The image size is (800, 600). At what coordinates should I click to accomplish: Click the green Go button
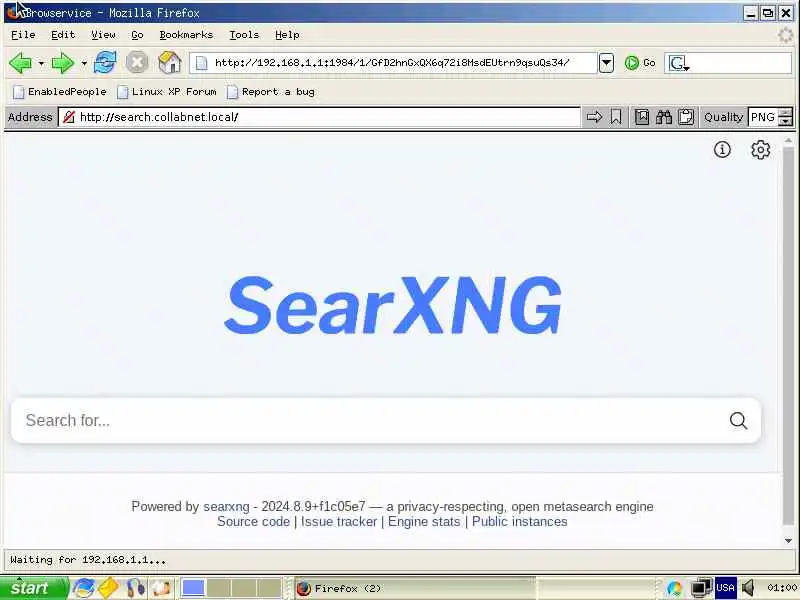click(x=640, y=63)
